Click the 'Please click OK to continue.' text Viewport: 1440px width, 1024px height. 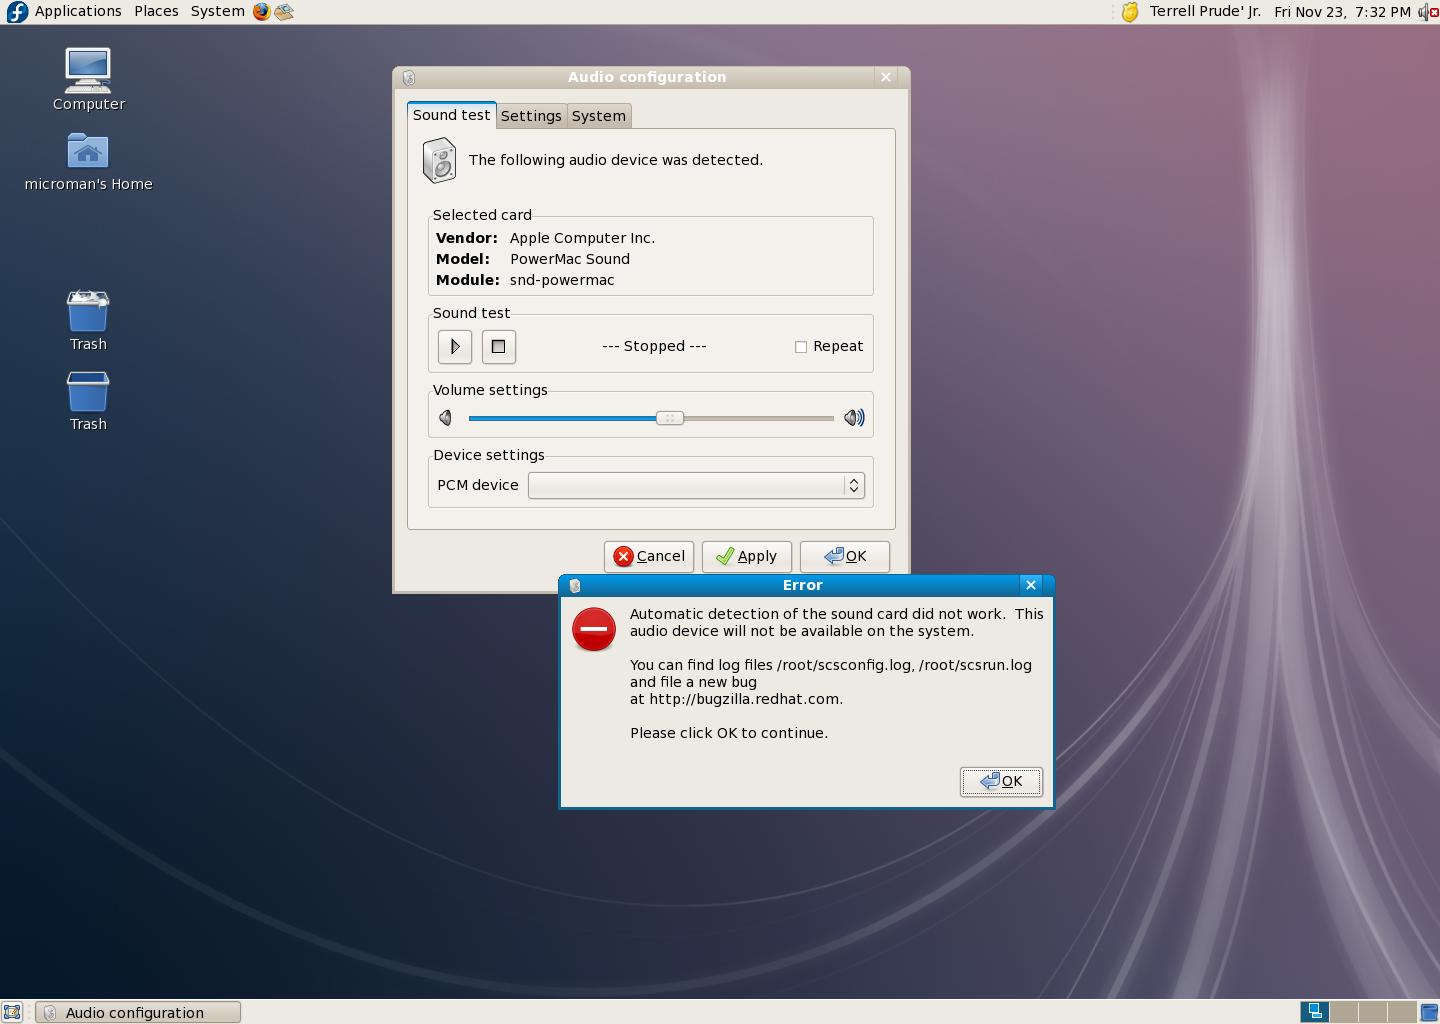click(729, 733)
